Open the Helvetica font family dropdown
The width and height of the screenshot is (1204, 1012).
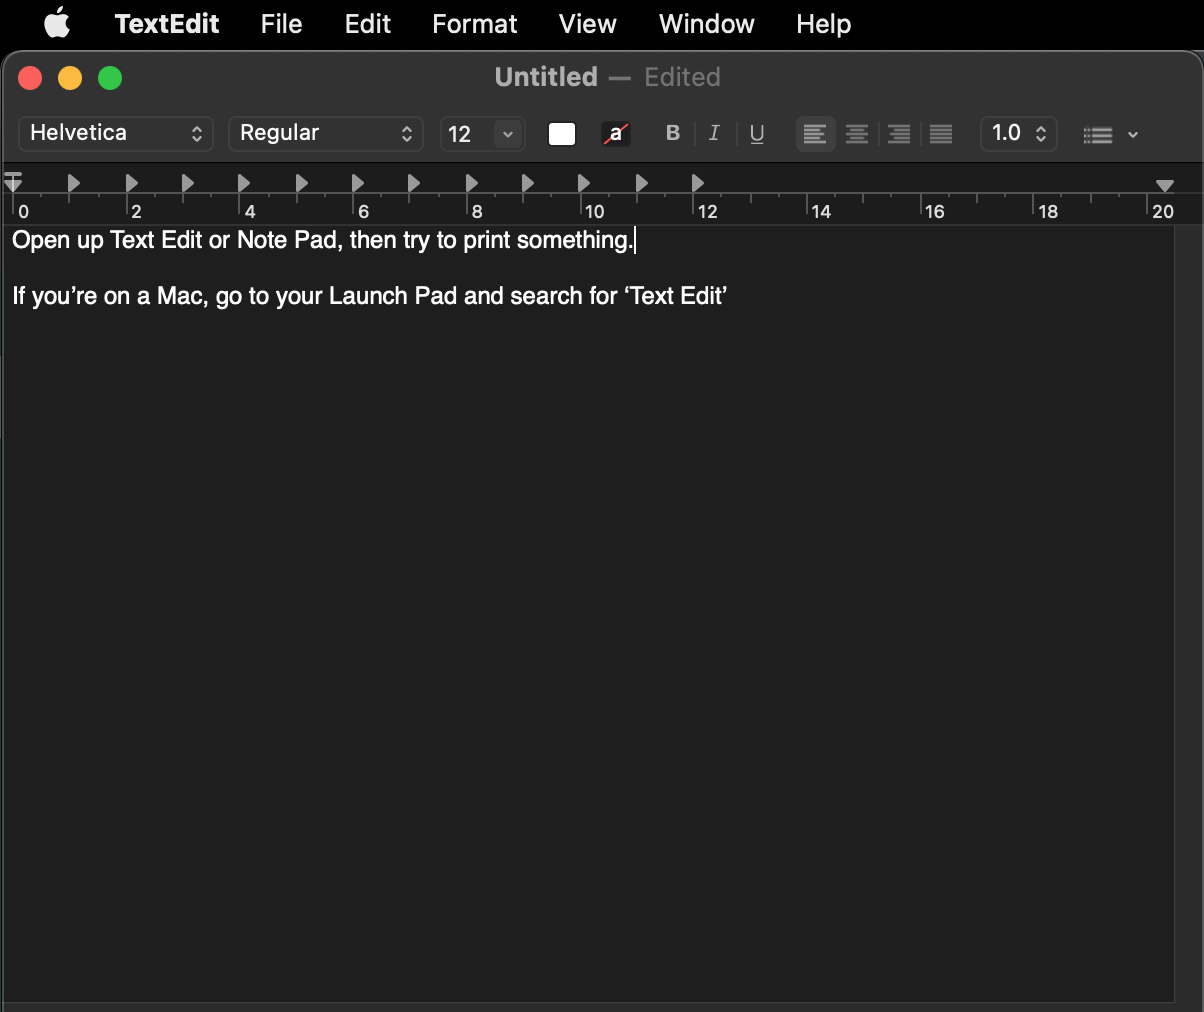coord(116,133)
